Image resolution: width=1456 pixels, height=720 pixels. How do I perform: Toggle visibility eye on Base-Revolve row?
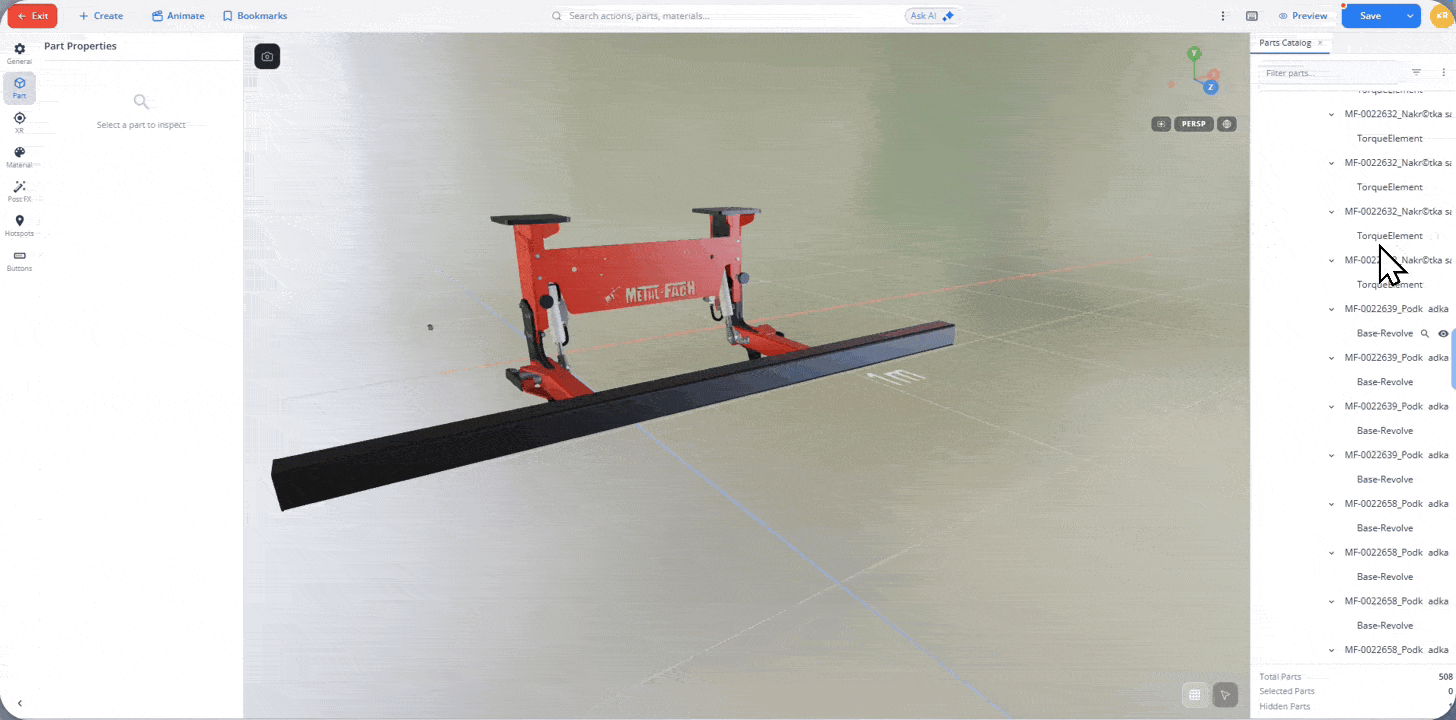tap(1443, 333)
